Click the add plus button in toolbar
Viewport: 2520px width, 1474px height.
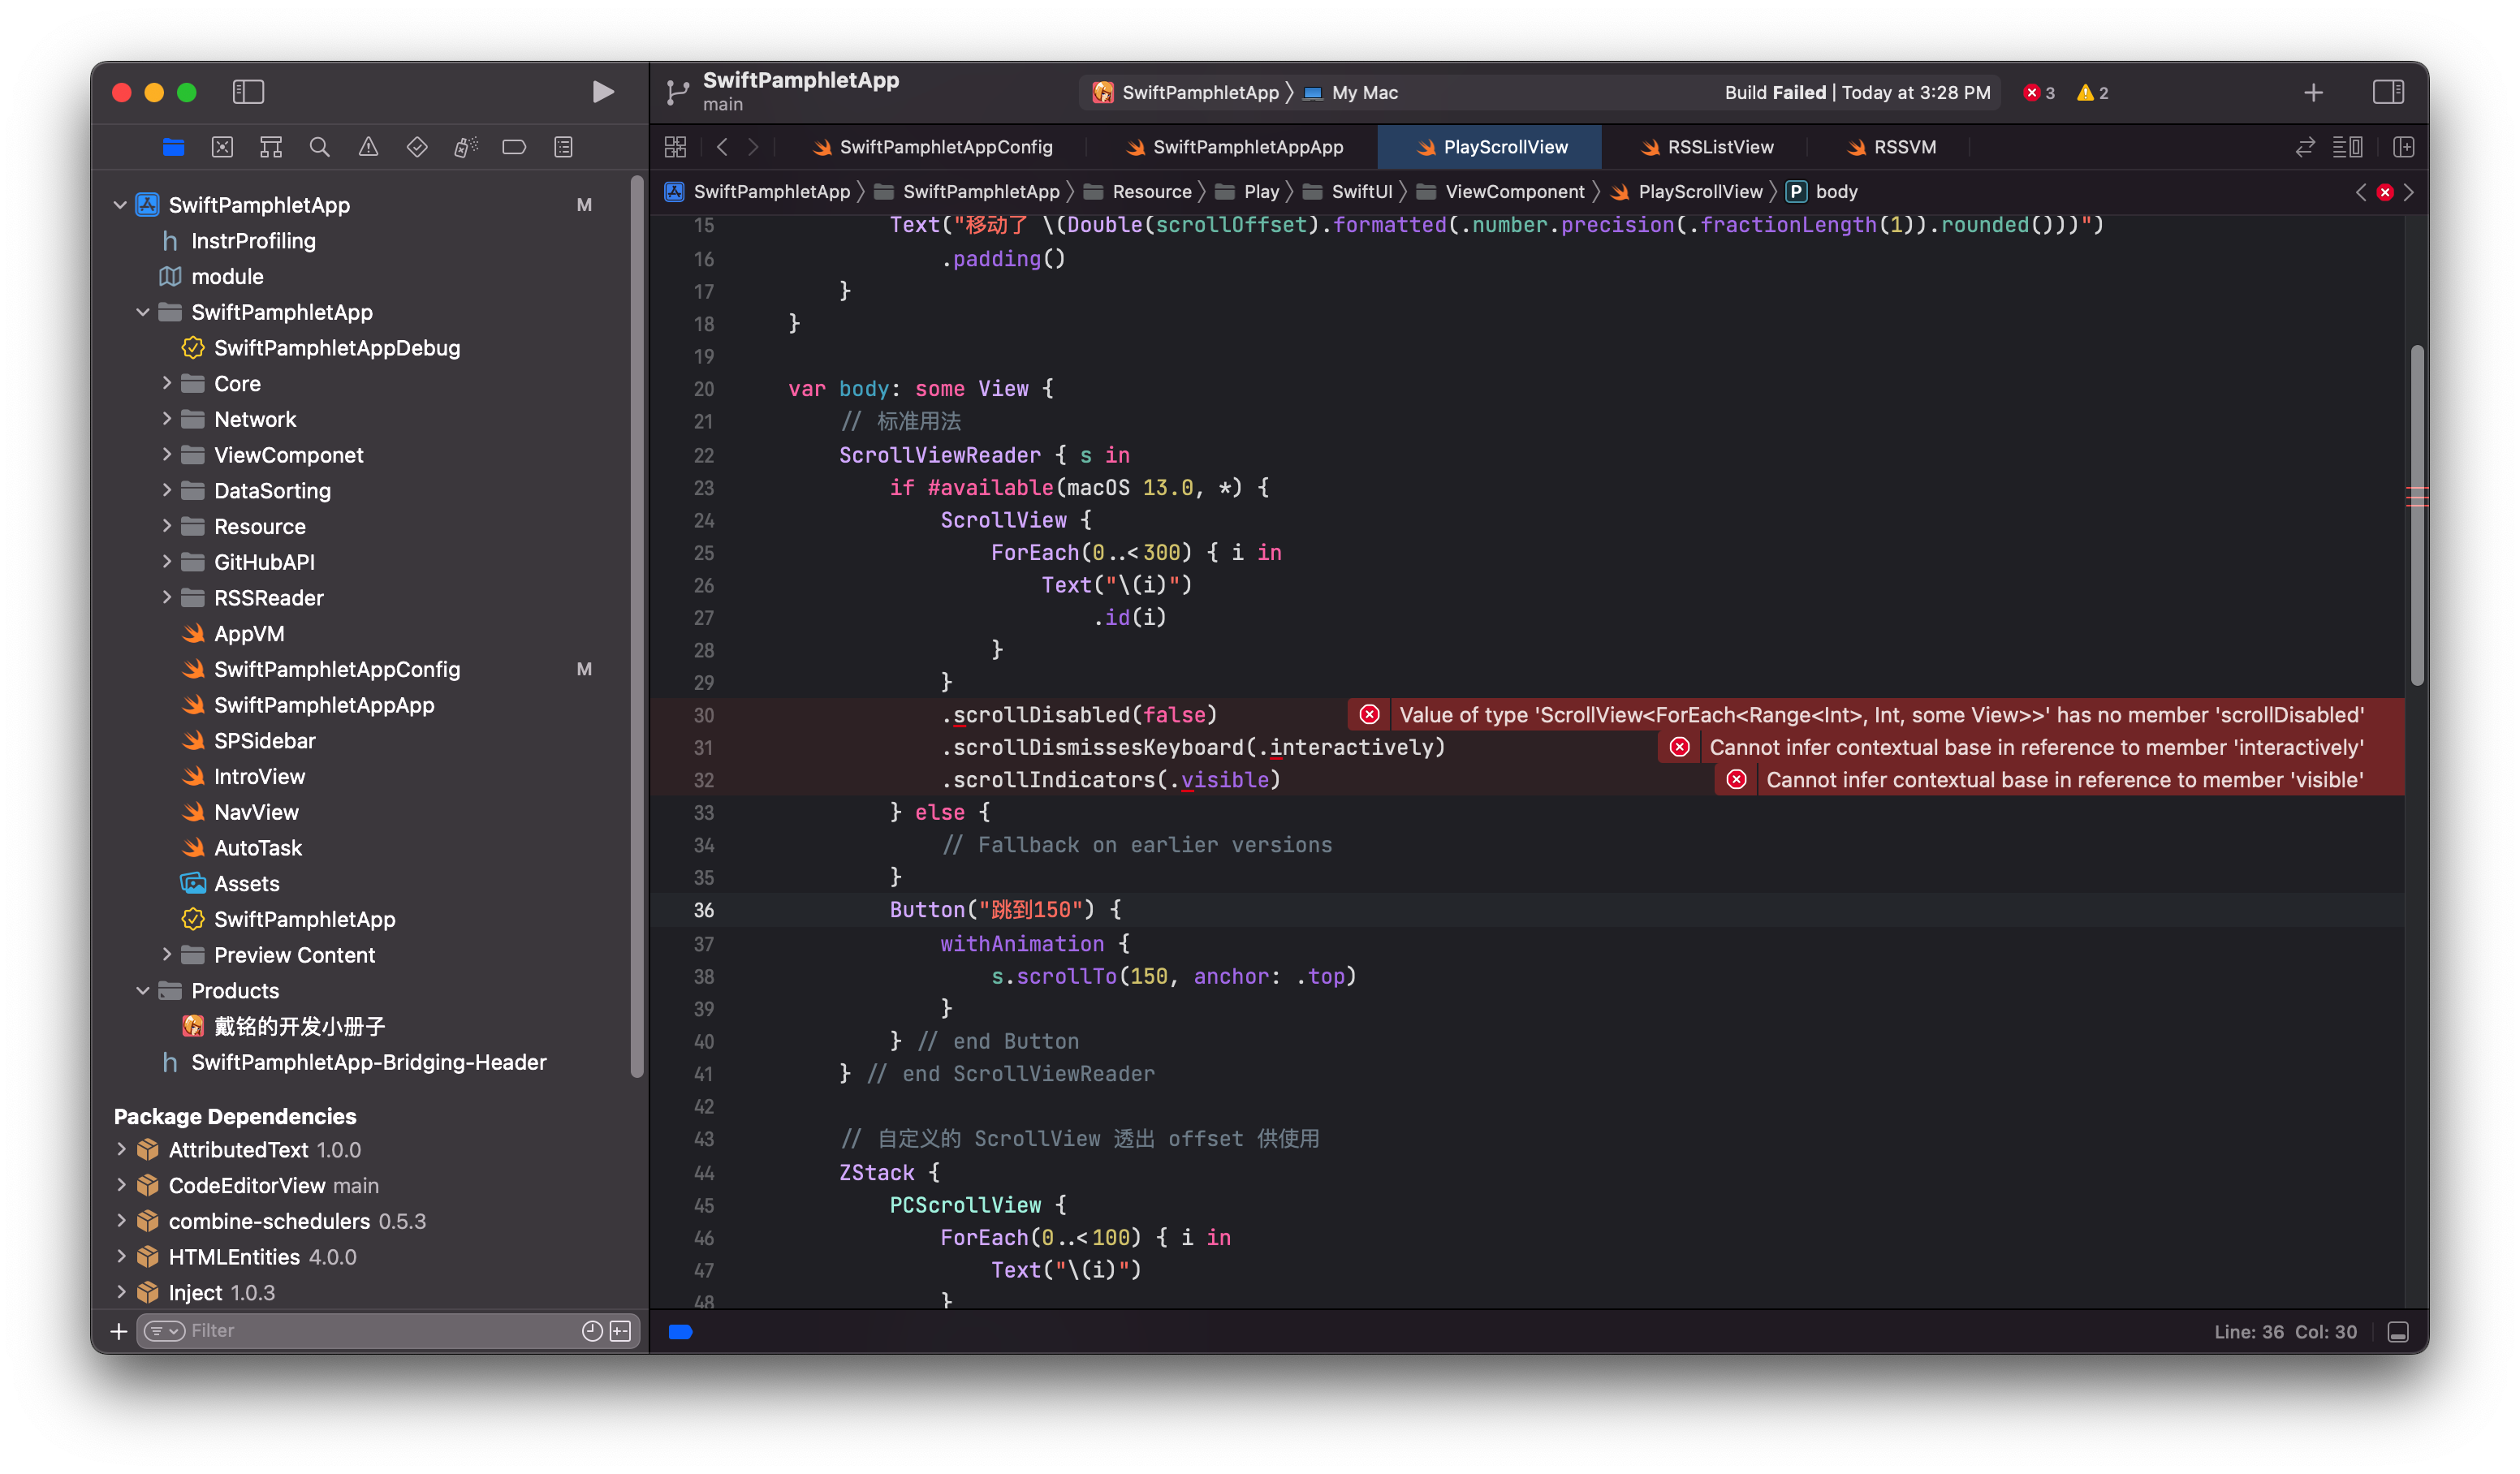pyautogui.click(x=2313, y=93)
